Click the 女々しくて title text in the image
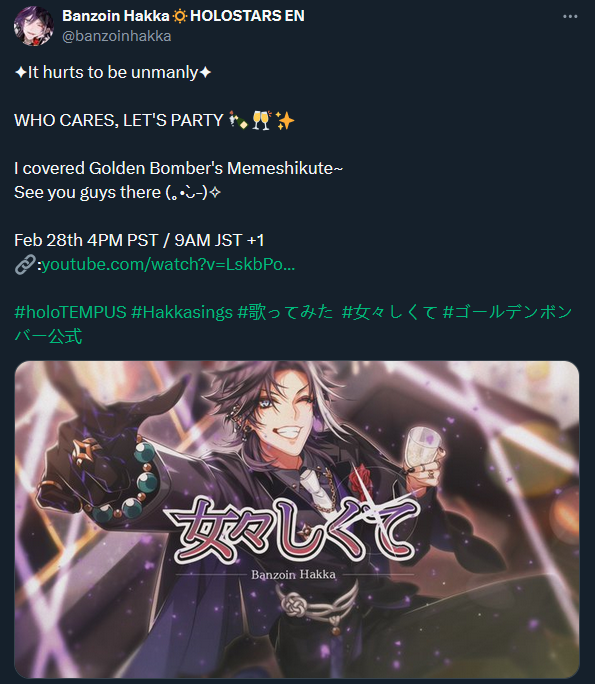Image resolution: width=595 pixels, height=684 pixels. (x=293, y=530)
